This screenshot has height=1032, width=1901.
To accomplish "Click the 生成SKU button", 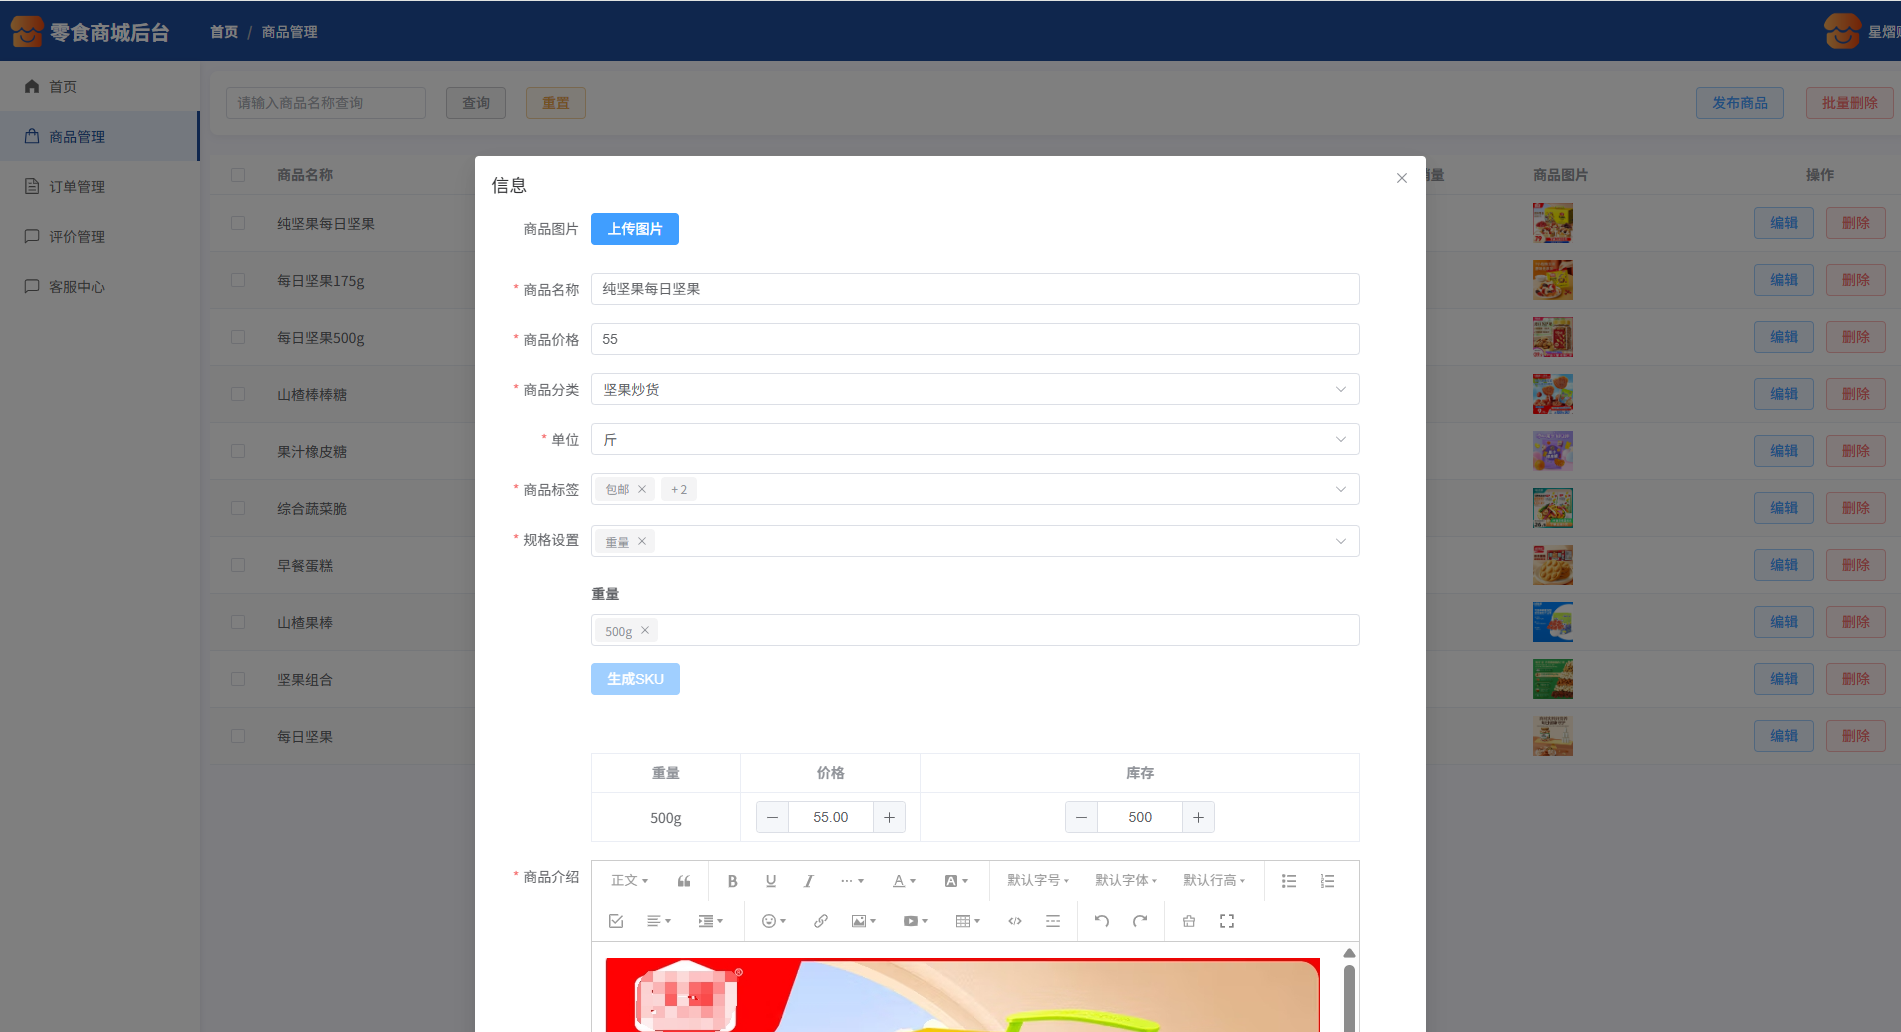I will [x=634, y=679].
